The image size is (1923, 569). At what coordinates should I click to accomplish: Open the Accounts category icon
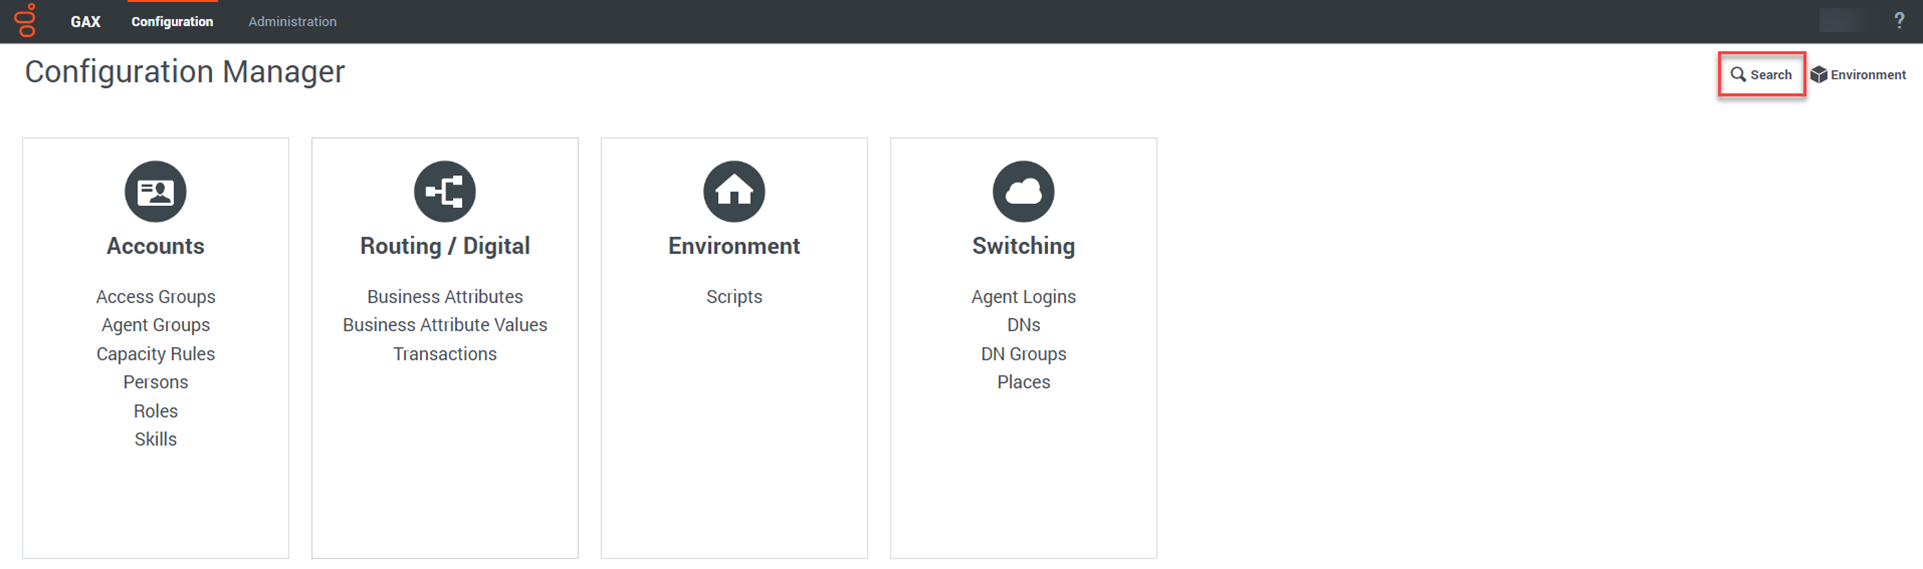point(155,191)
